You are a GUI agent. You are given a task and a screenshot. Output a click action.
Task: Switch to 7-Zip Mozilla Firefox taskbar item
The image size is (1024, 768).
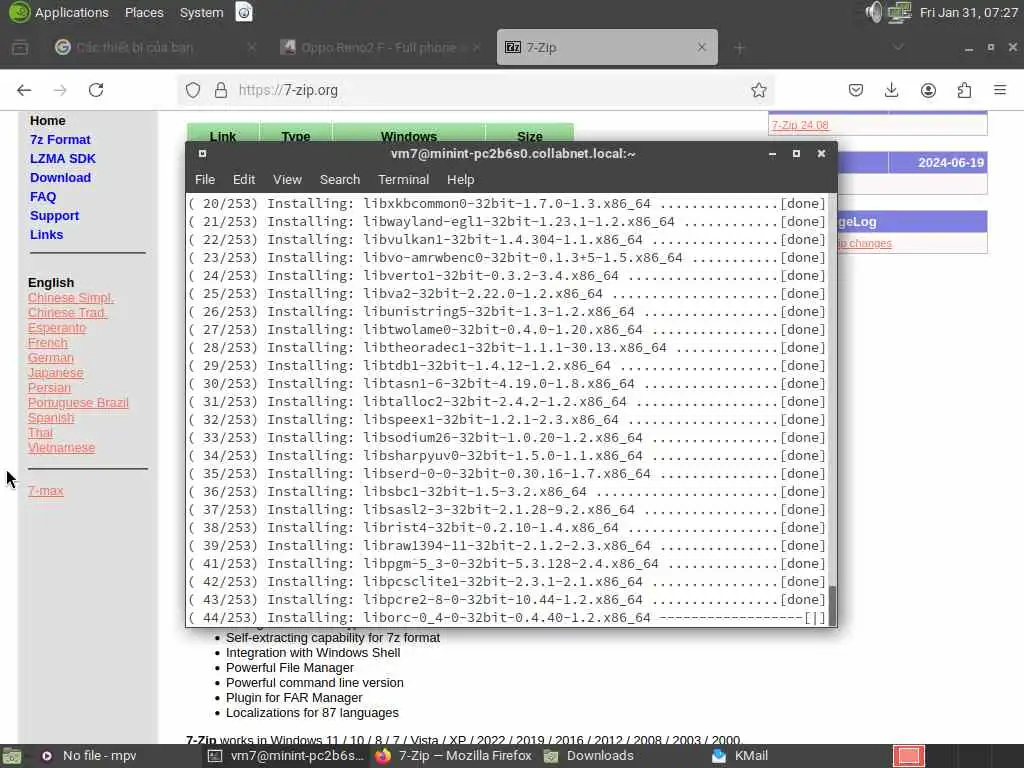click(x=453, y=756)
